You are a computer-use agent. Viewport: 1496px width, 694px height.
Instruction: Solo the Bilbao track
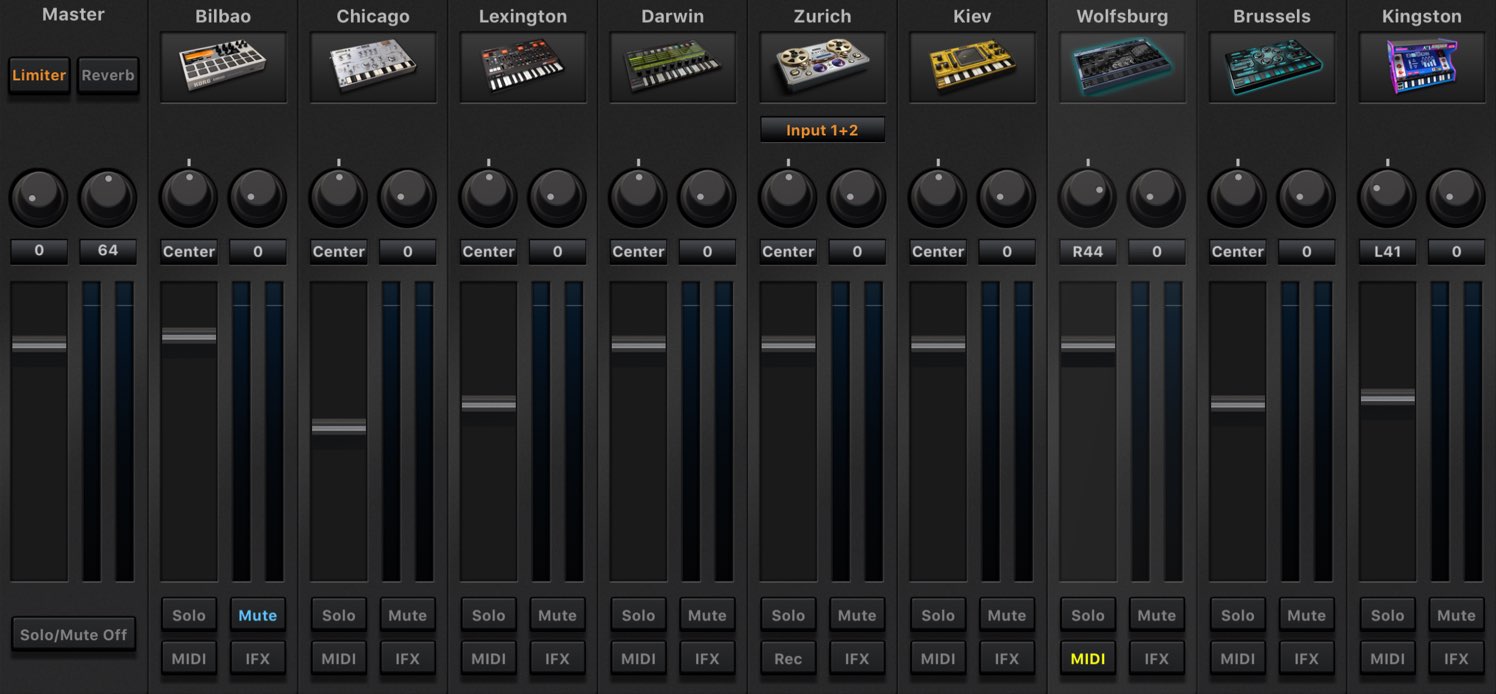point(189,615)
